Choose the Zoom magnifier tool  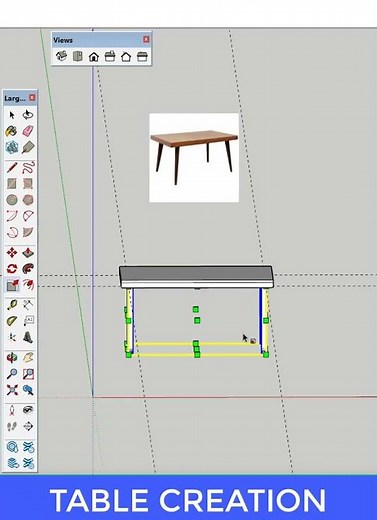point(12,374)
